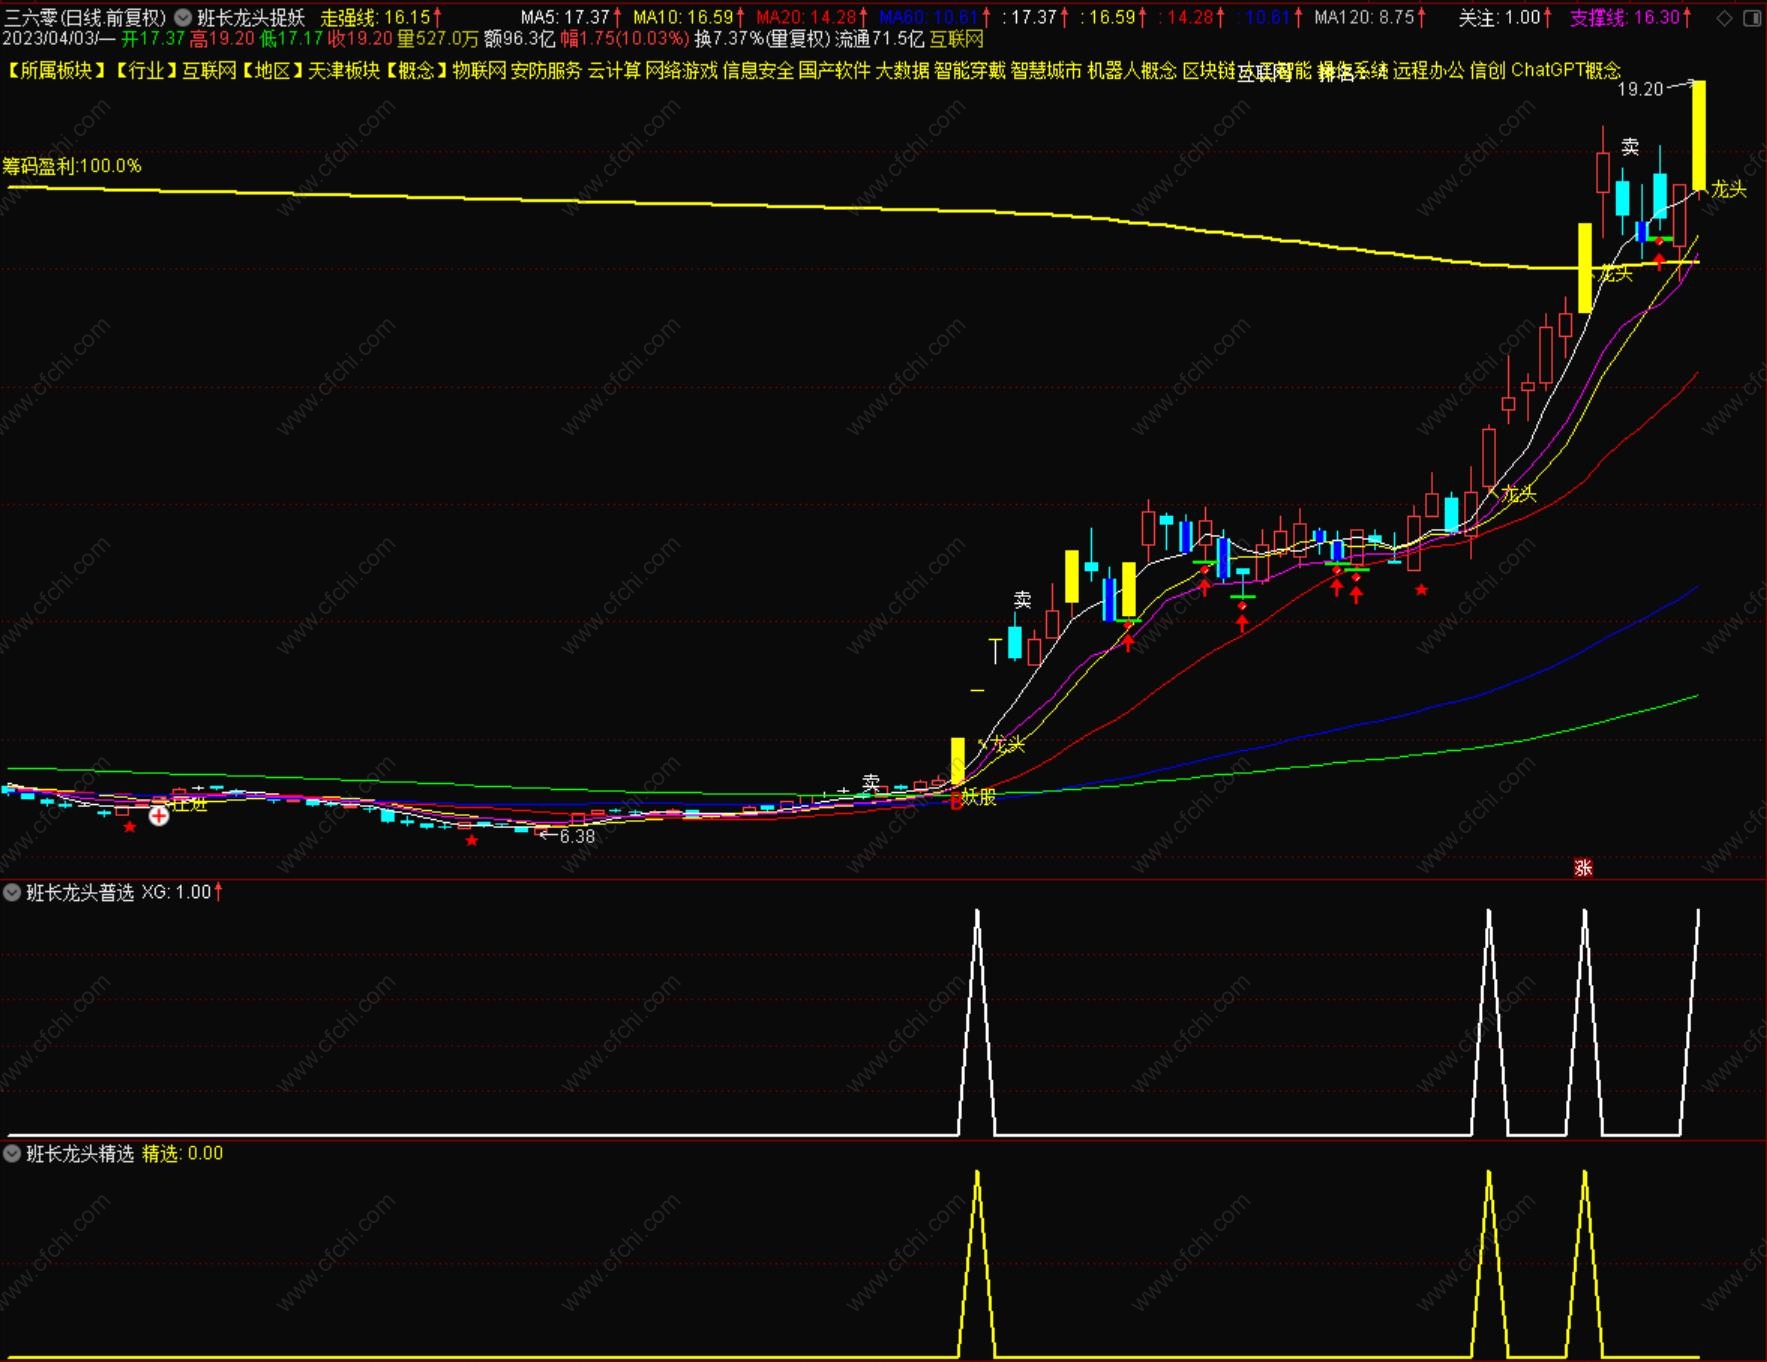The height and width of the screenshot is (1362, 1767).
Task: Click the 6.38 low price label
Action: pos(577,836)
